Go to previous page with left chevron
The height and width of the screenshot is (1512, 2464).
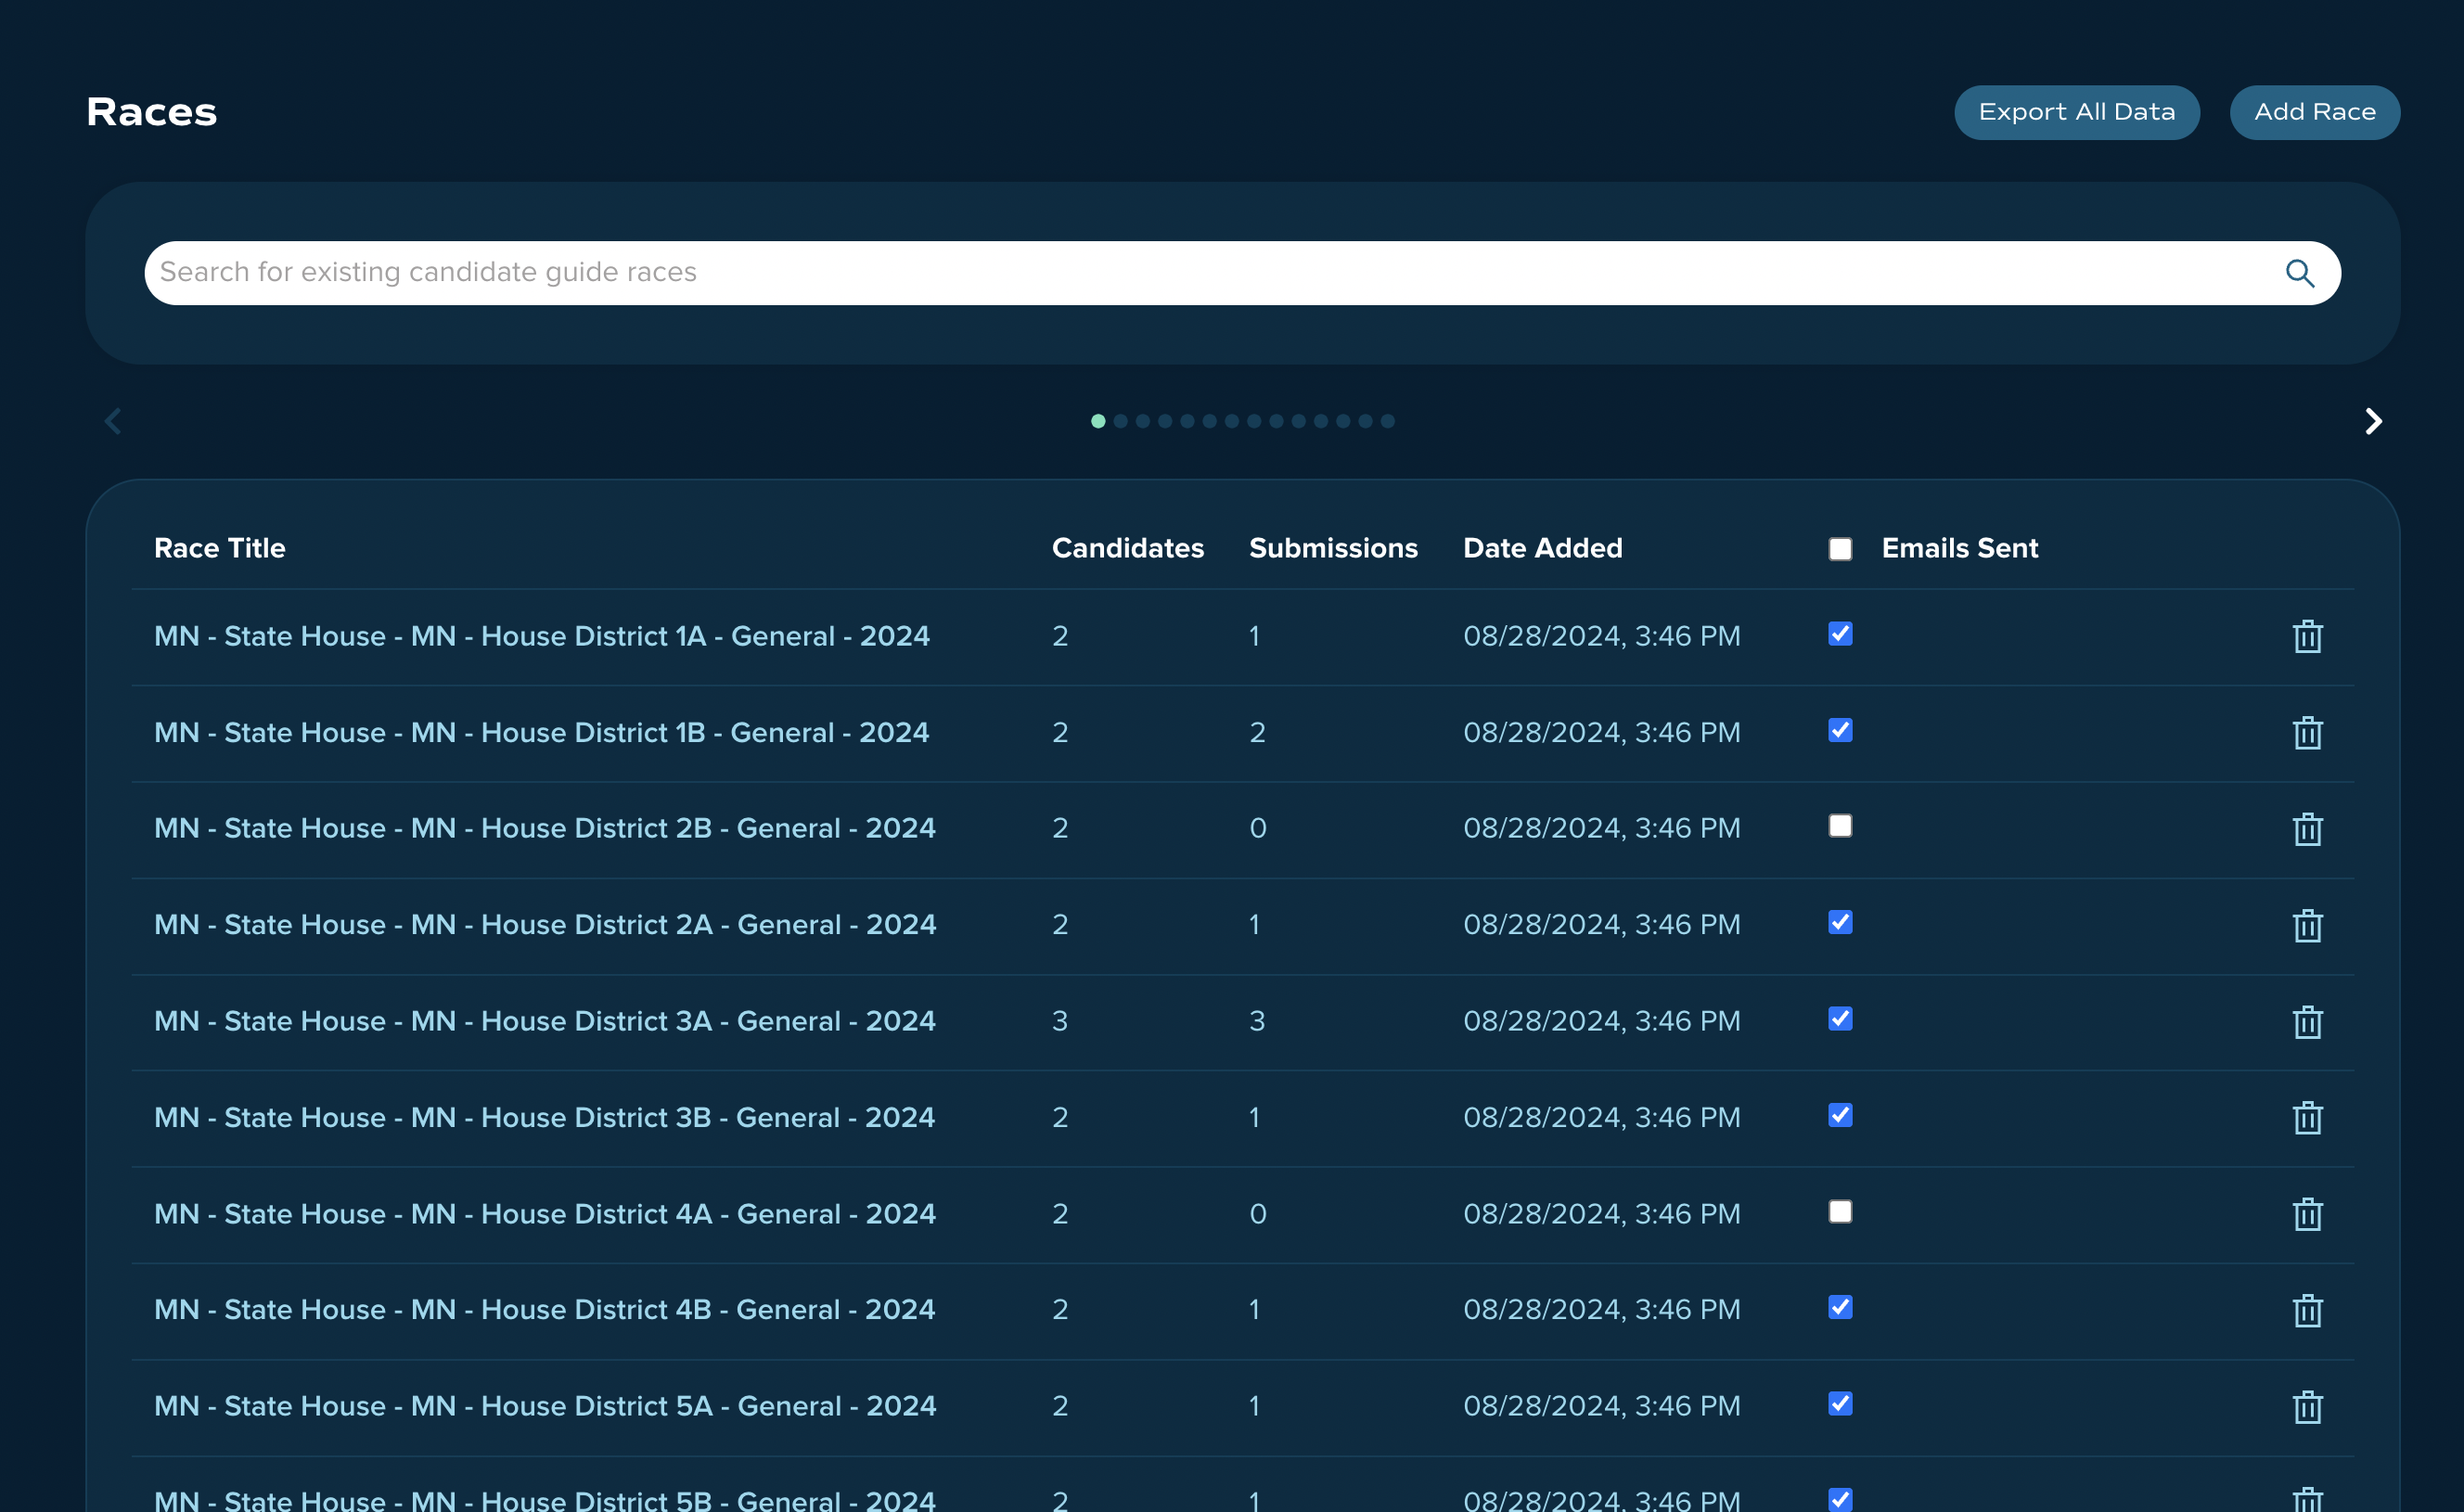click(x=113, y=421)
